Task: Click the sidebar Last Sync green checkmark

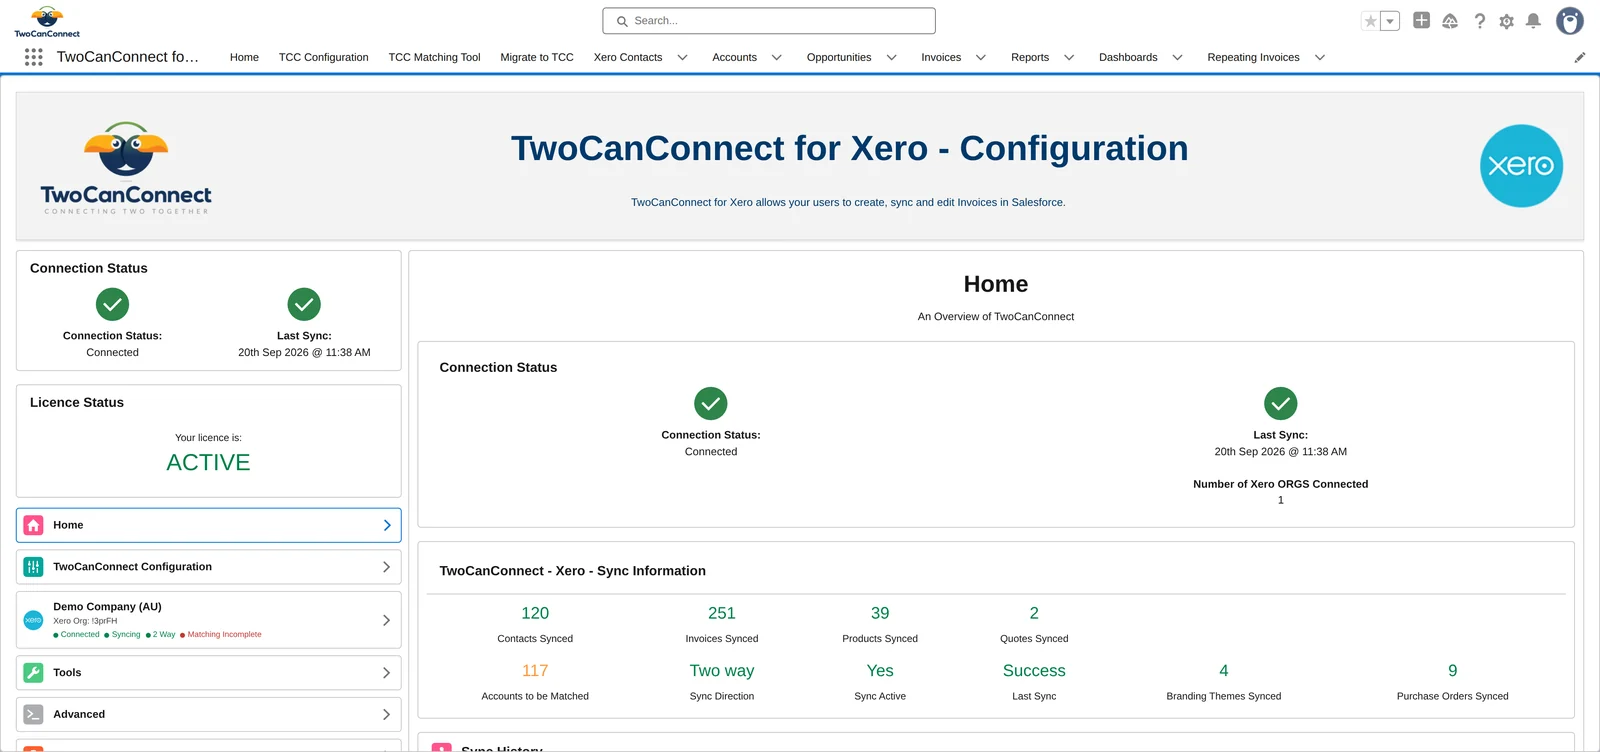Action: (x=304, y=304)
